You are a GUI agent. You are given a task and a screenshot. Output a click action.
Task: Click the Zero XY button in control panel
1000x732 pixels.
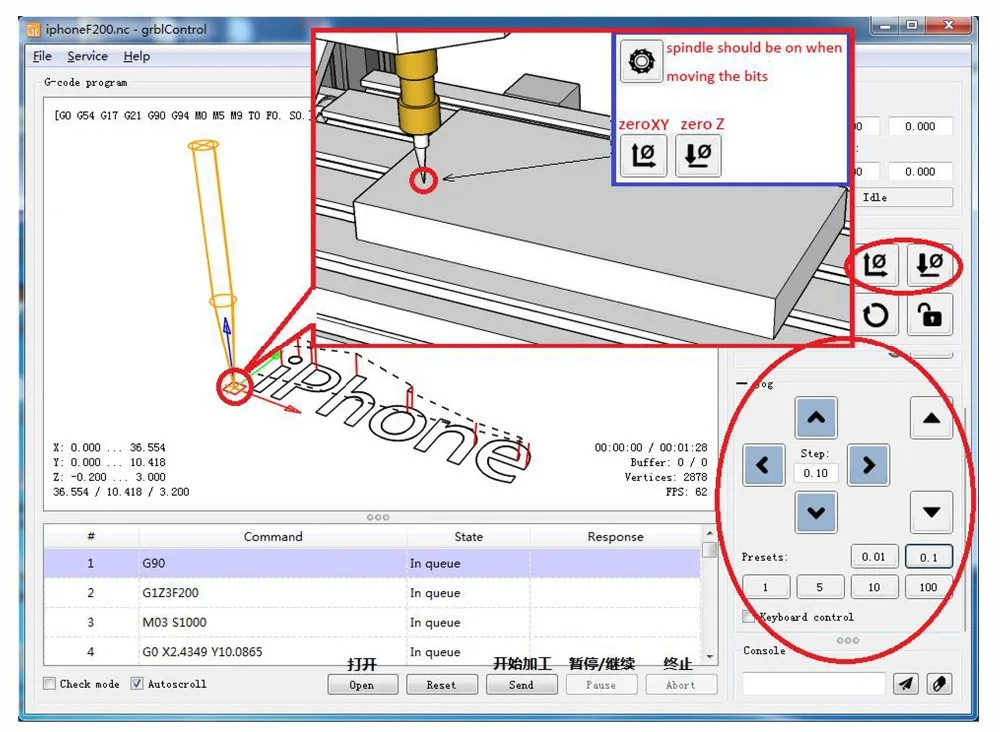click(876, 265)
